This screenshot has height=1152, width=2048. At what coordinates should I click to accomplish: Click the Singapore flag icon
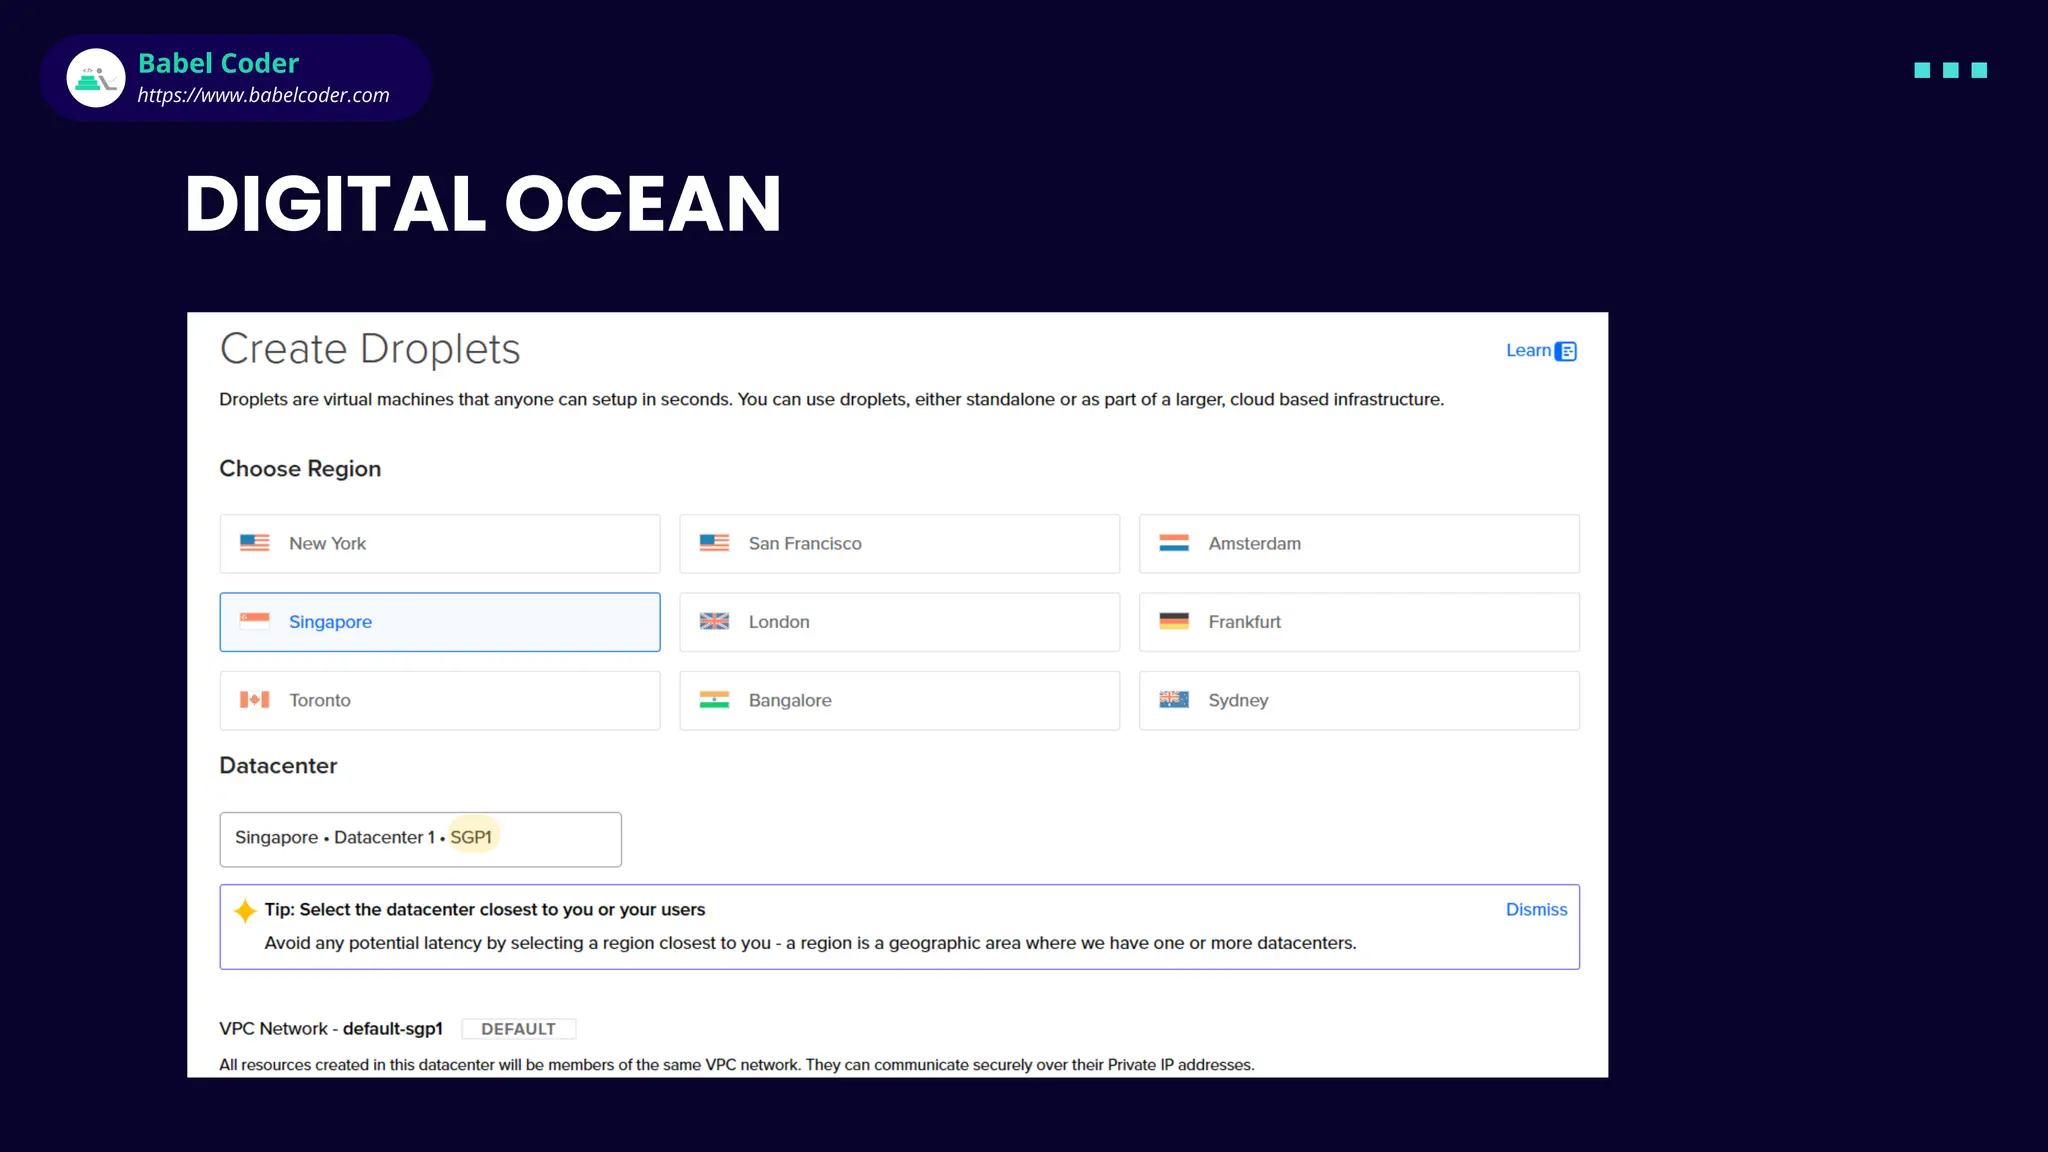tap(255, 621)
